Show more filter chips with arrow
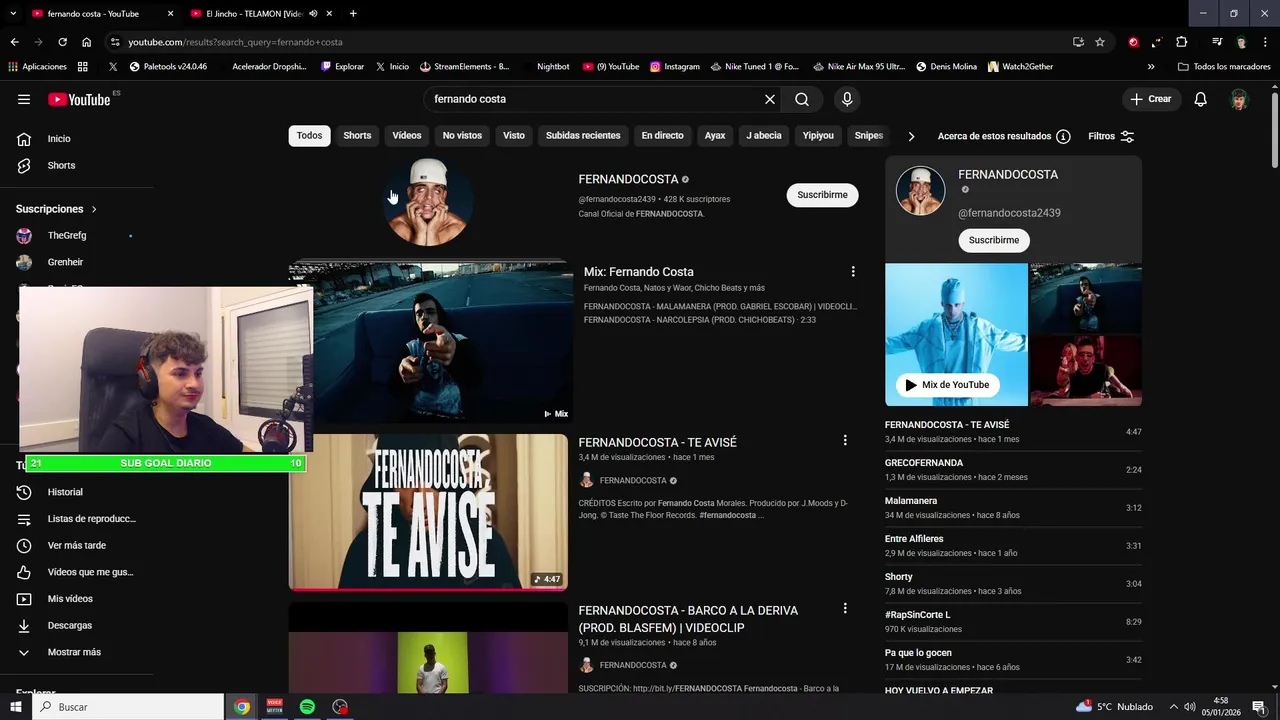This screenshot has height=720, width=1280. coord(911,136)
